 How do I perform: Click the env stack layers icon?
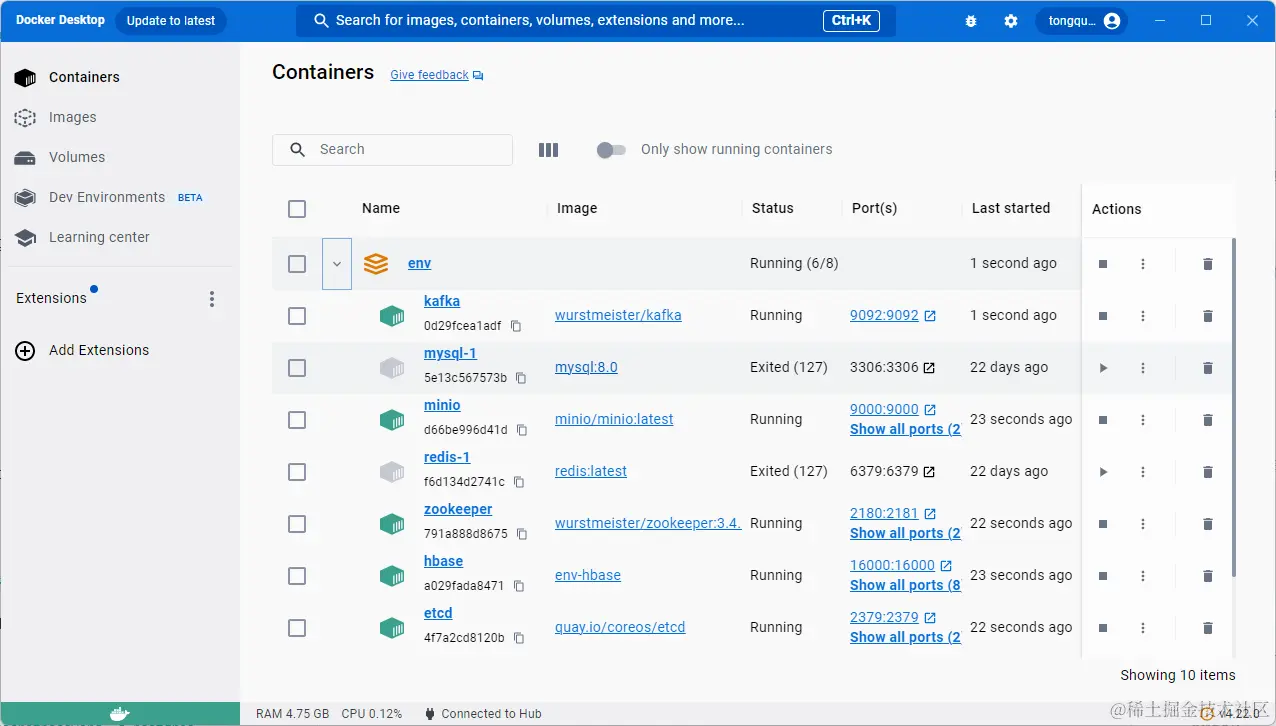(376, 264)
